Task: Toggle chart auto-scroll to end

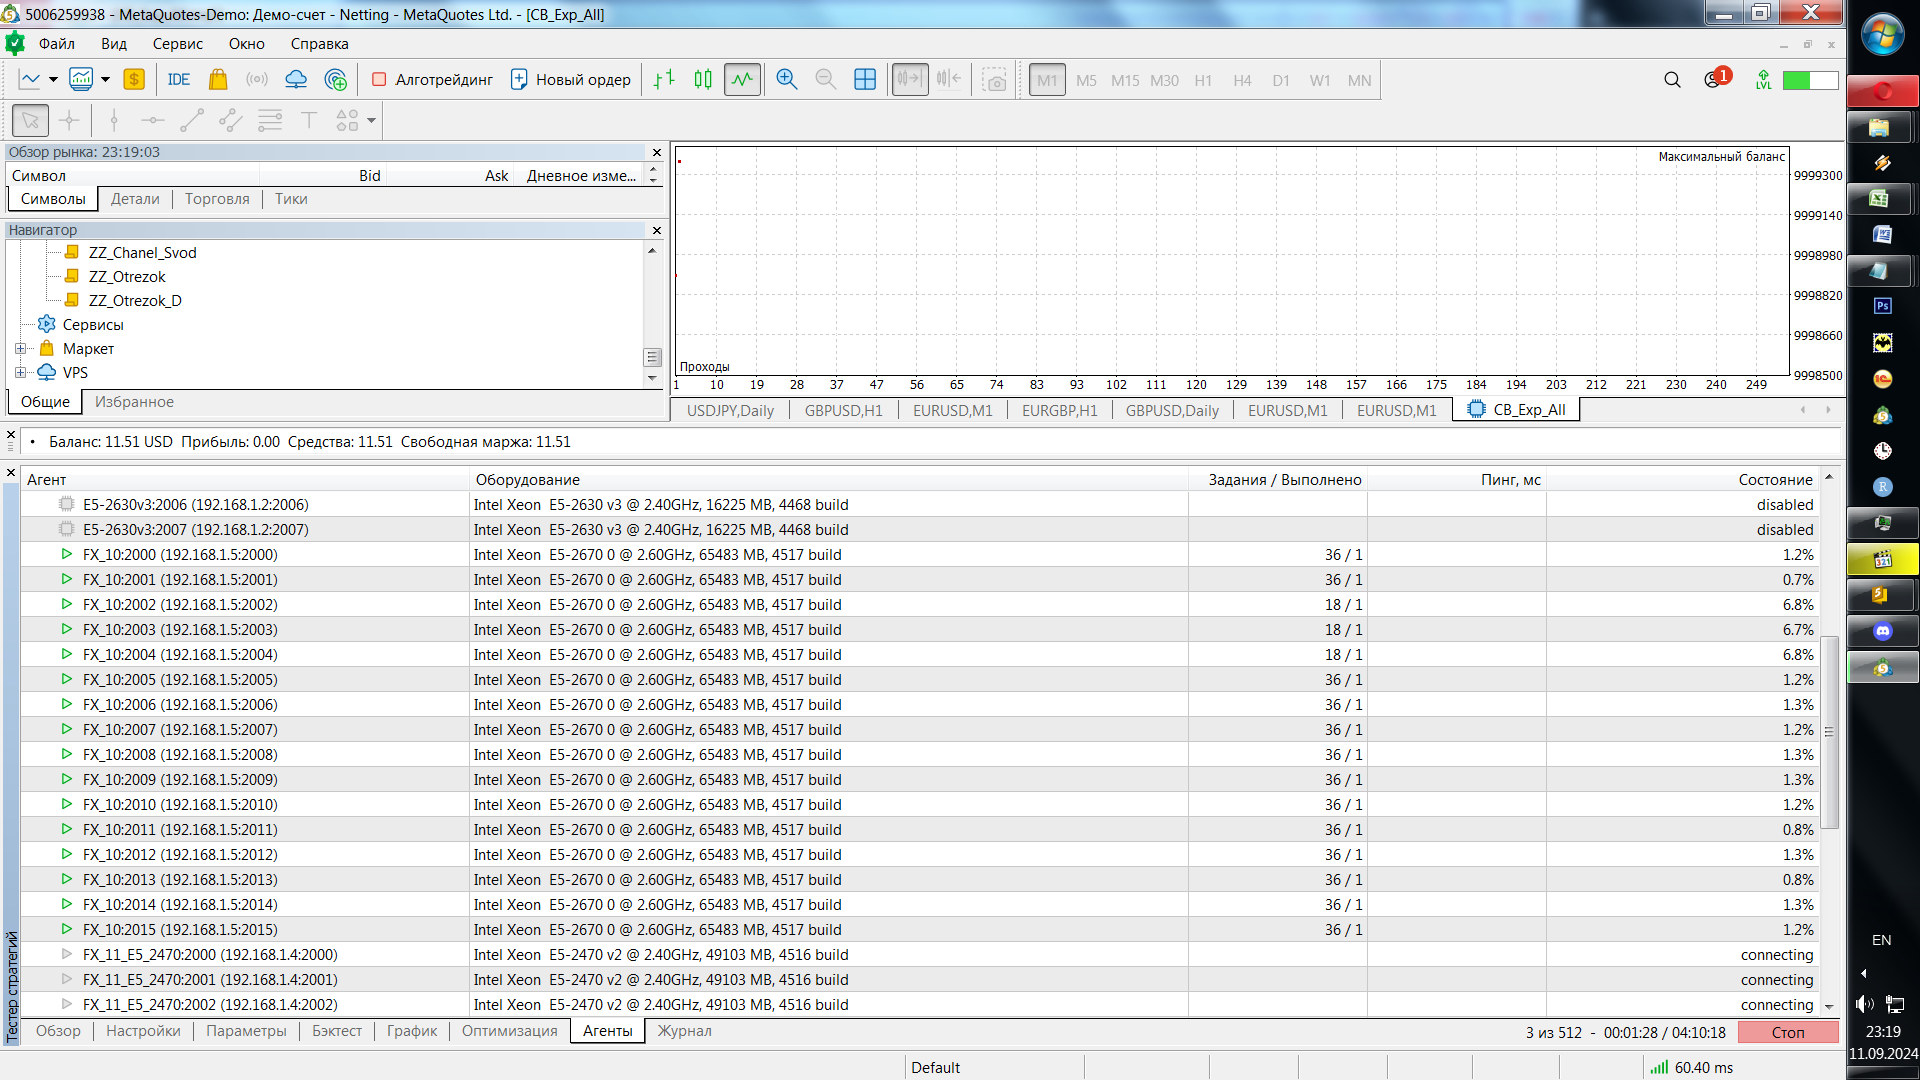Action: coord(910,80)
